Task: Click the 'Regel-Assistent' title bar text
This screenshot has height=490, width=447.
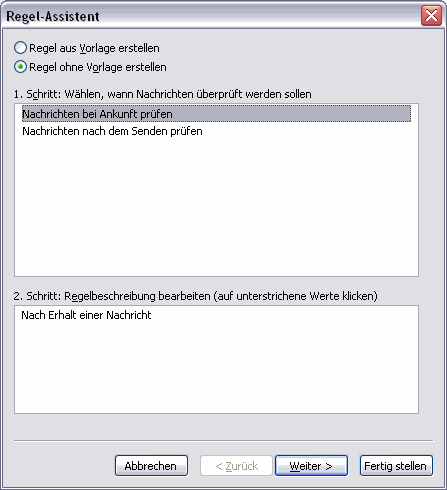Action: [x=53, y=16]
